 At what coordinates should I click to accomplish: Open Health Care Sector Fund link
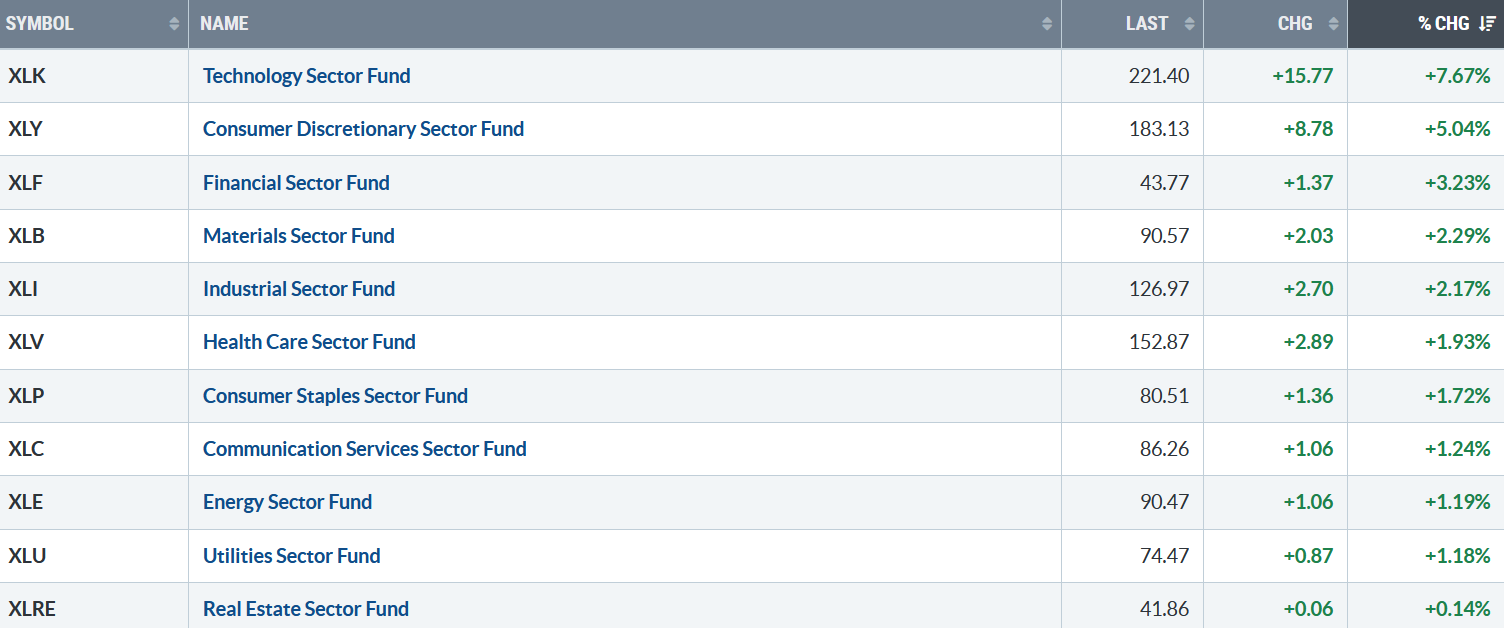[309, 342]
